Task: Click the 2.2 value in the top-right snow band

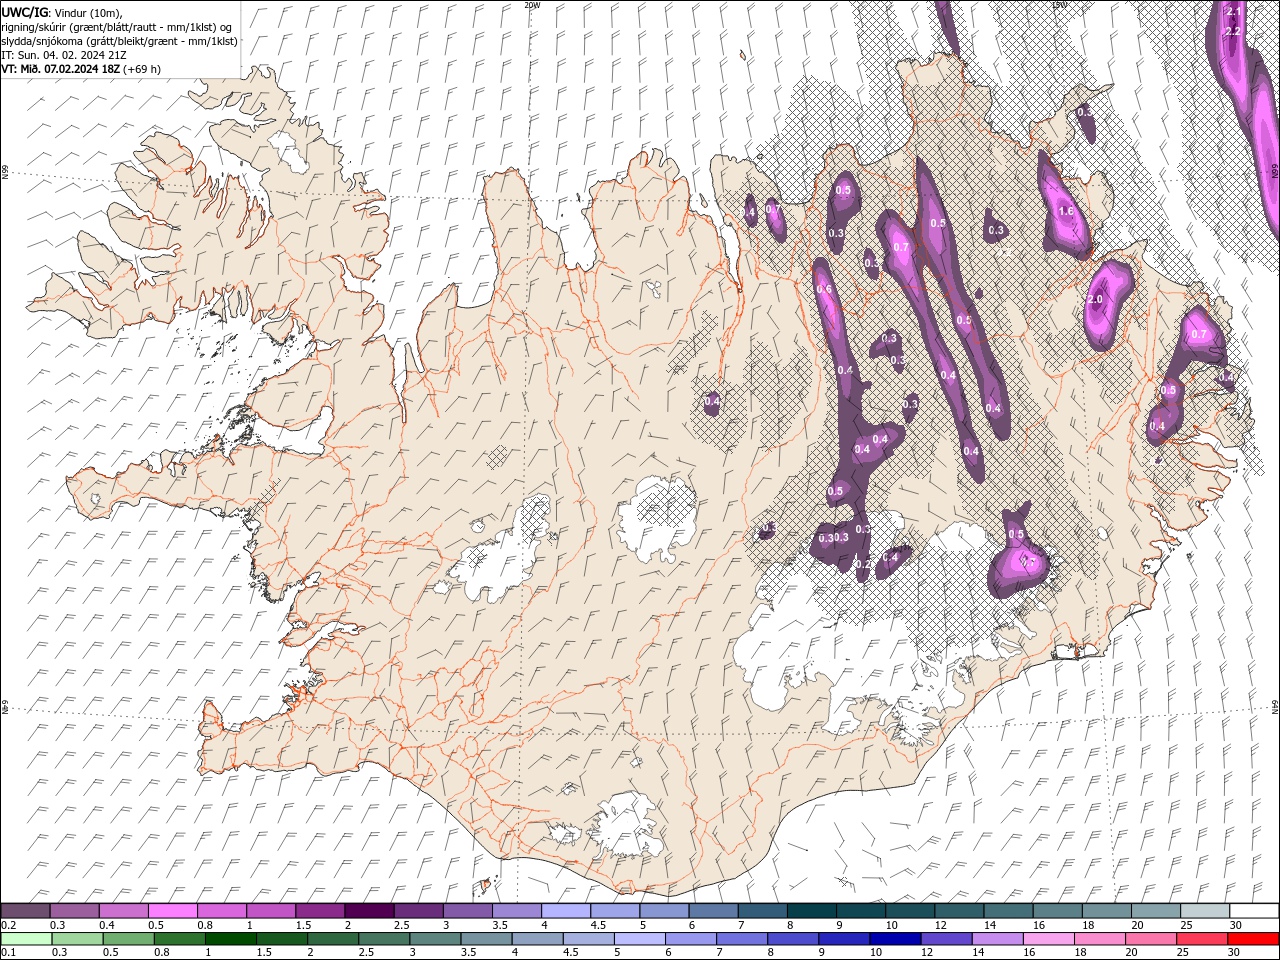Action: pyautogui.click(x=1233, y=32)
